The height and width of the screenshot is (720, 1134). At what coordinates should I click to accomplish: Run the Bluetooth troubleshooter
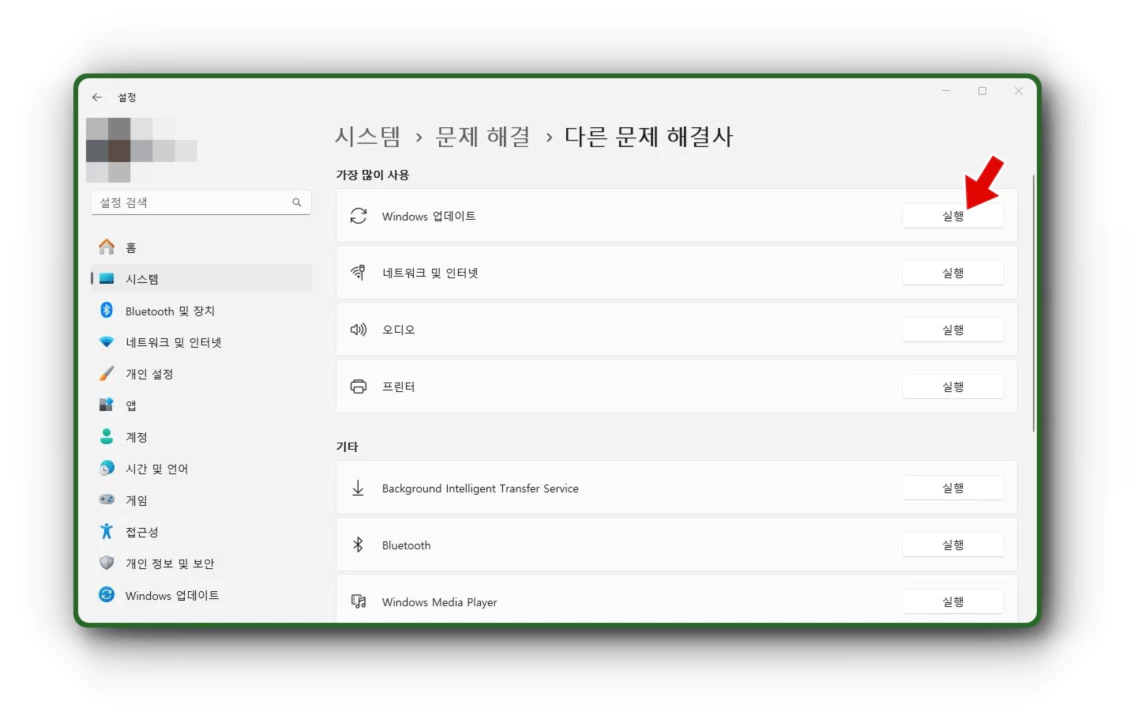click(x=952, y=545)
